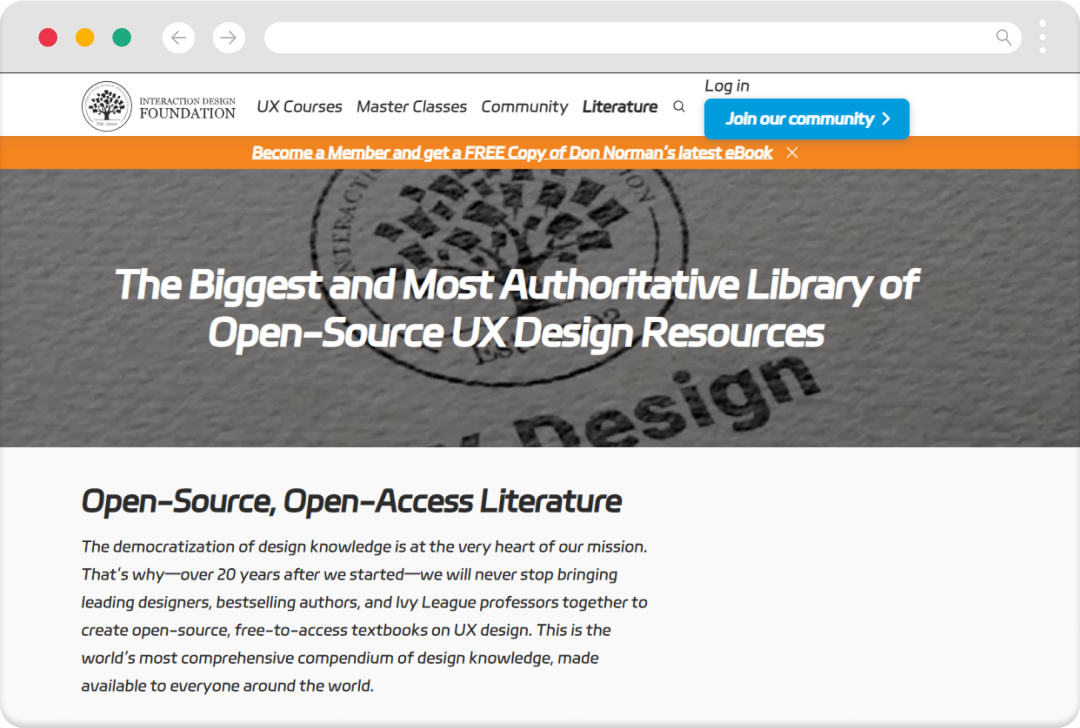Open the Don Norman free eBook banner link
The image size is (1080, 728).
coord(512,152)
